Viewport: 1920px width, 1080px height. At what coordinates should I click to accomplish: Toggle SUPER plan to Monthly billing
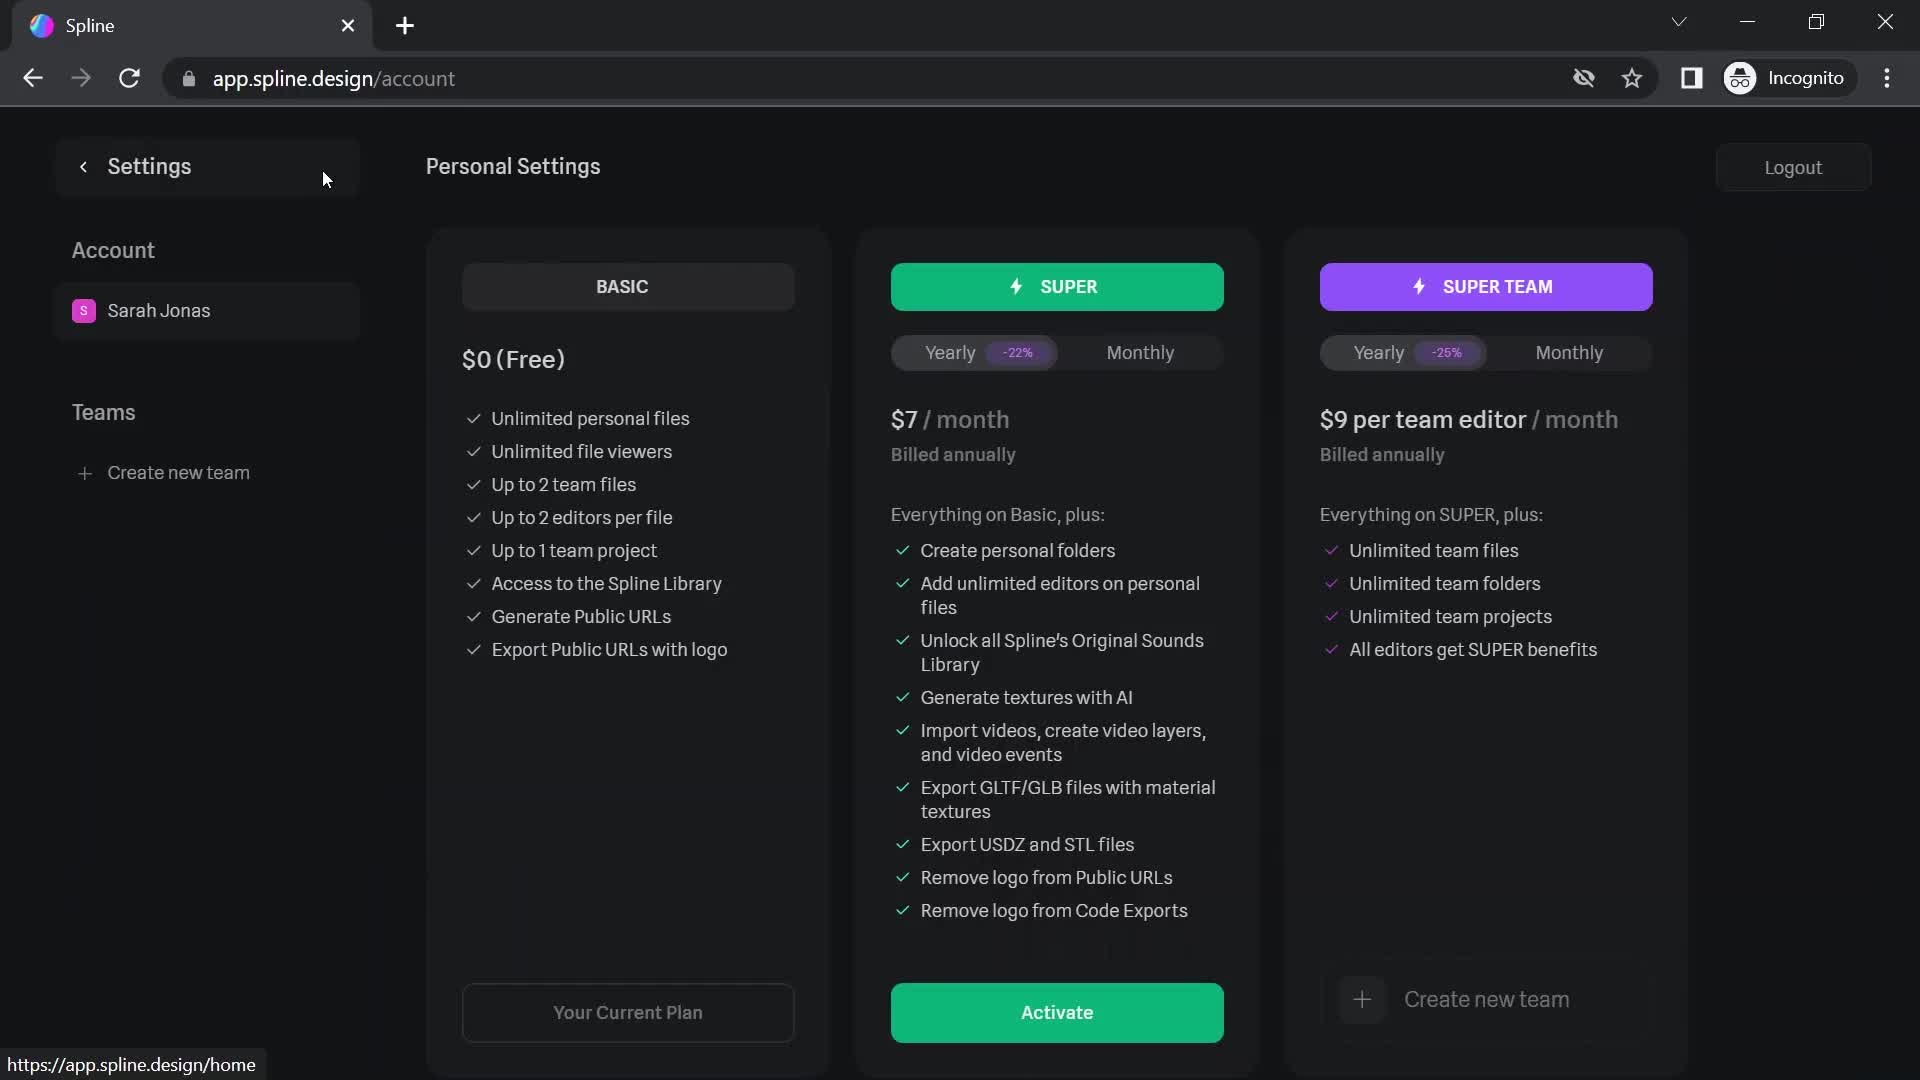[1139, 352]
